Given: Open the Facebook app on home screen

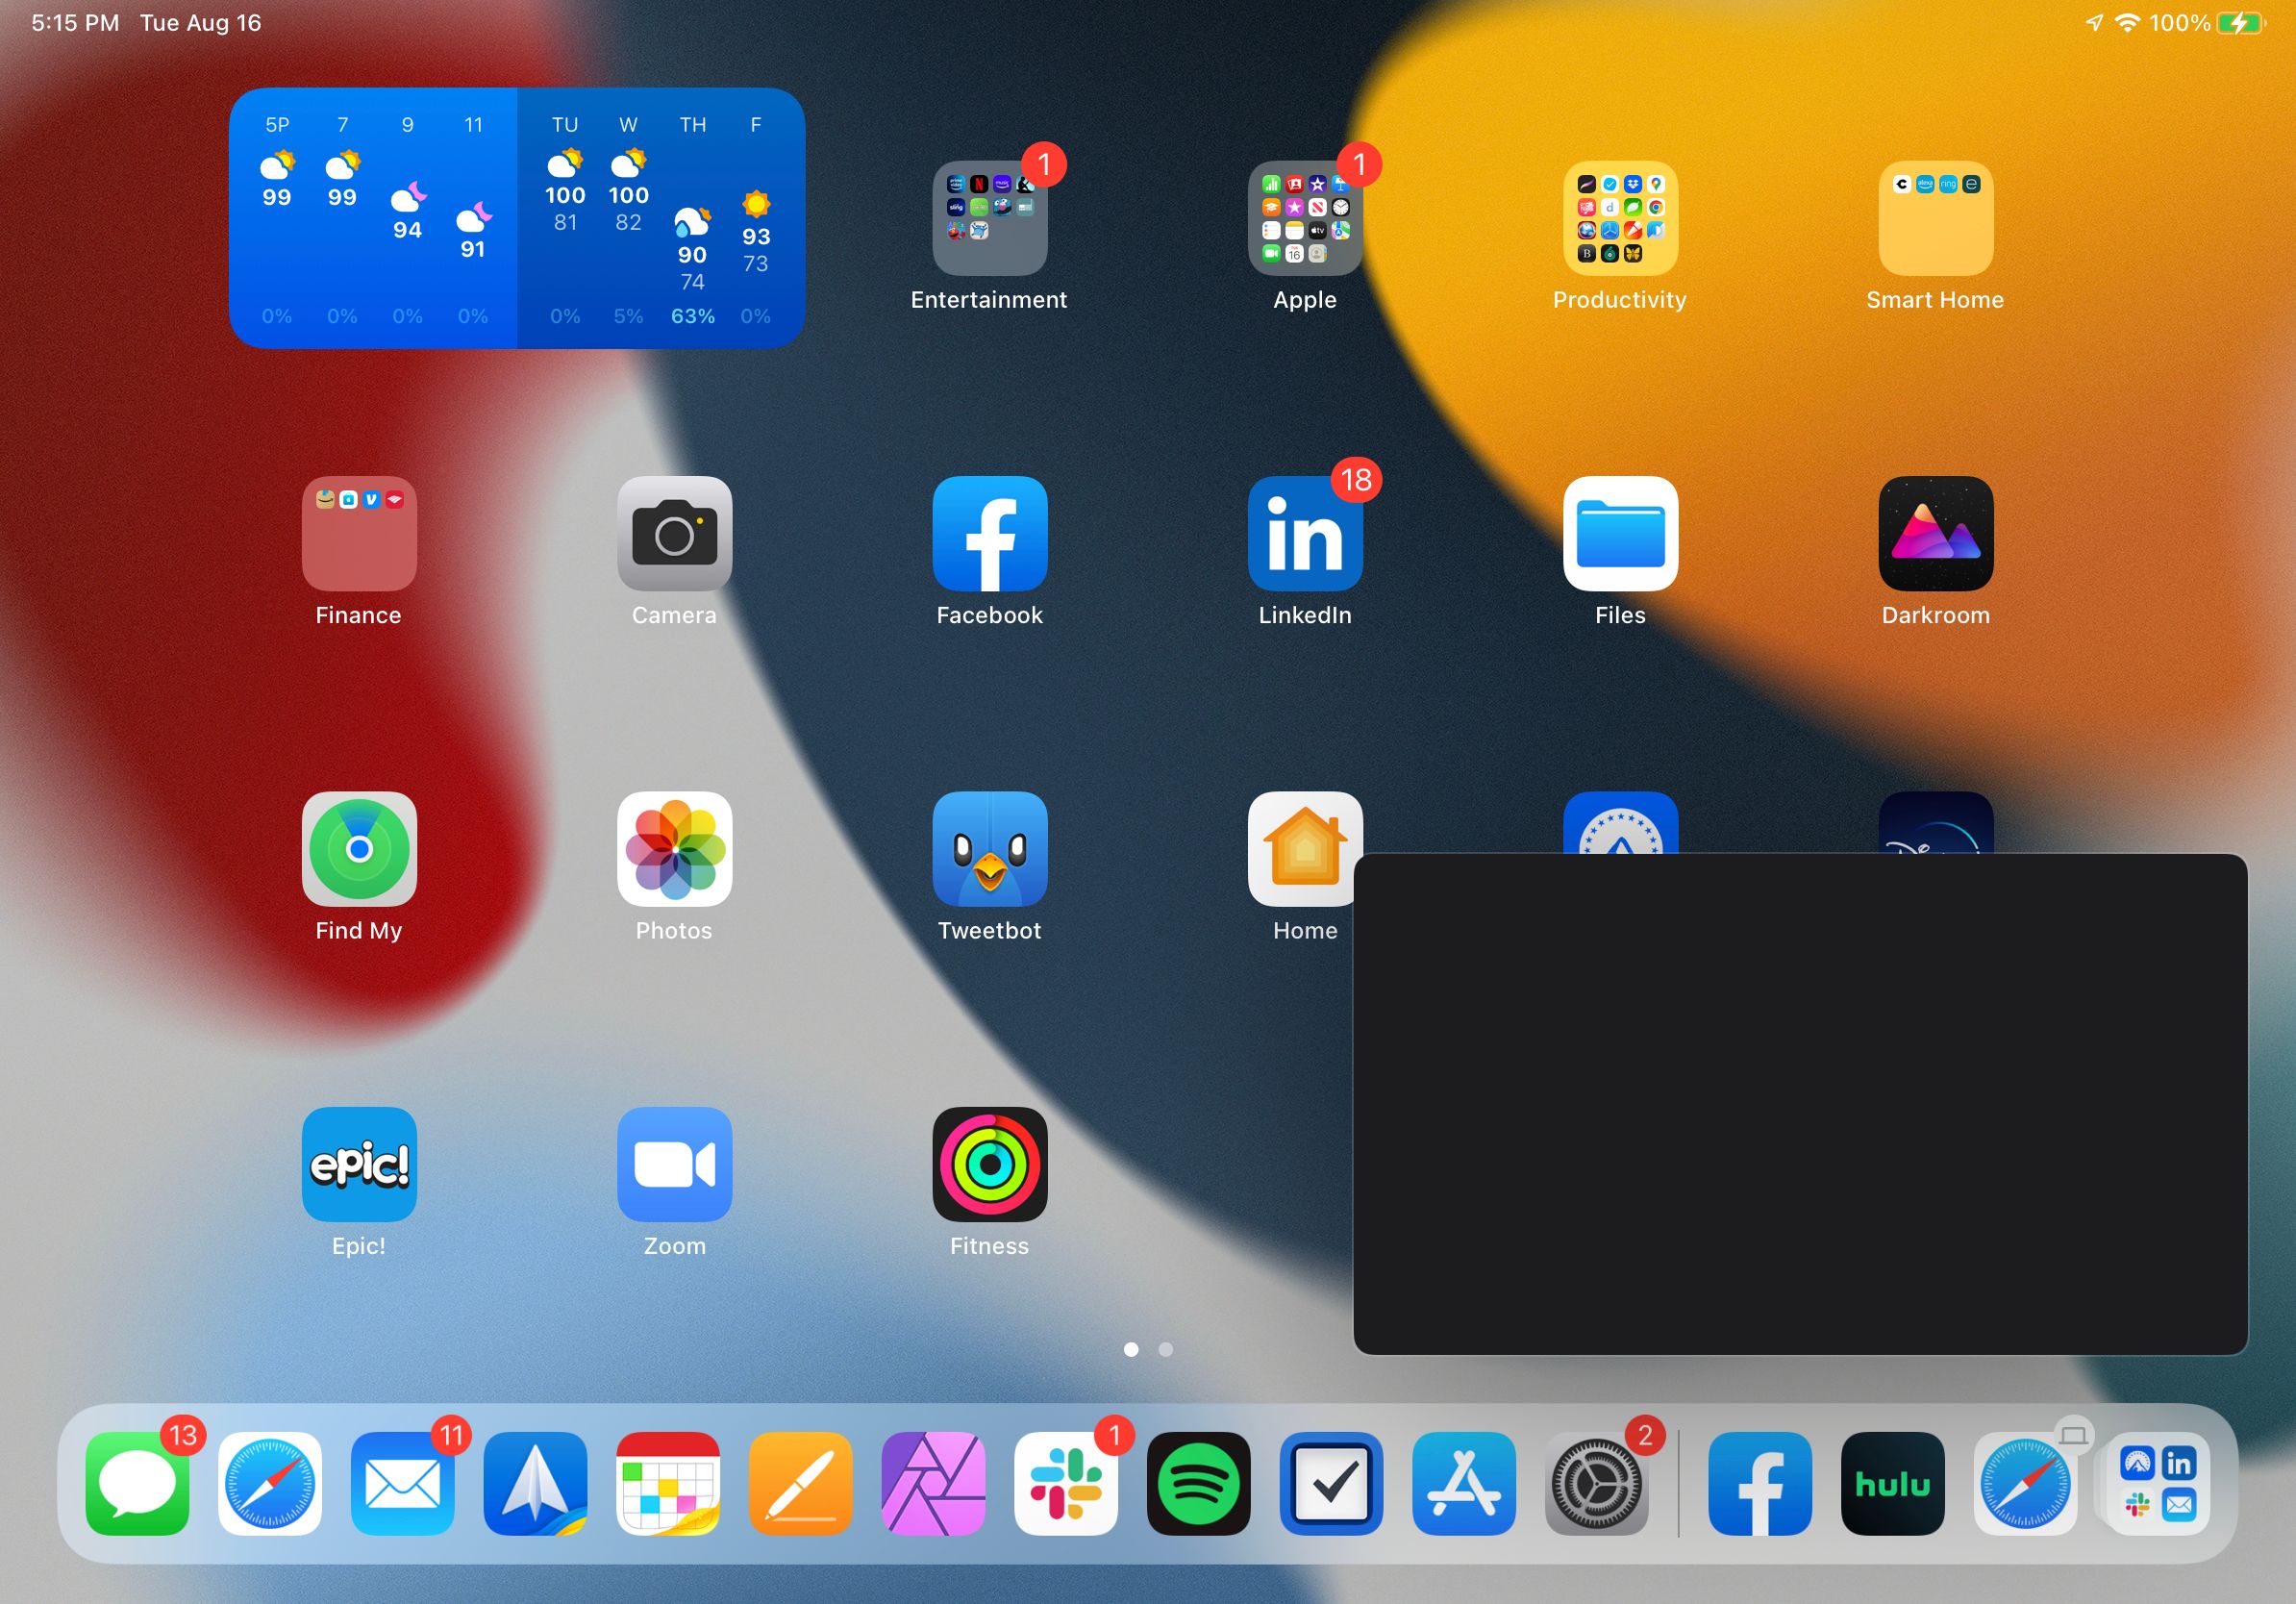Looking at the screenshot, I should [x=989, y=533].
